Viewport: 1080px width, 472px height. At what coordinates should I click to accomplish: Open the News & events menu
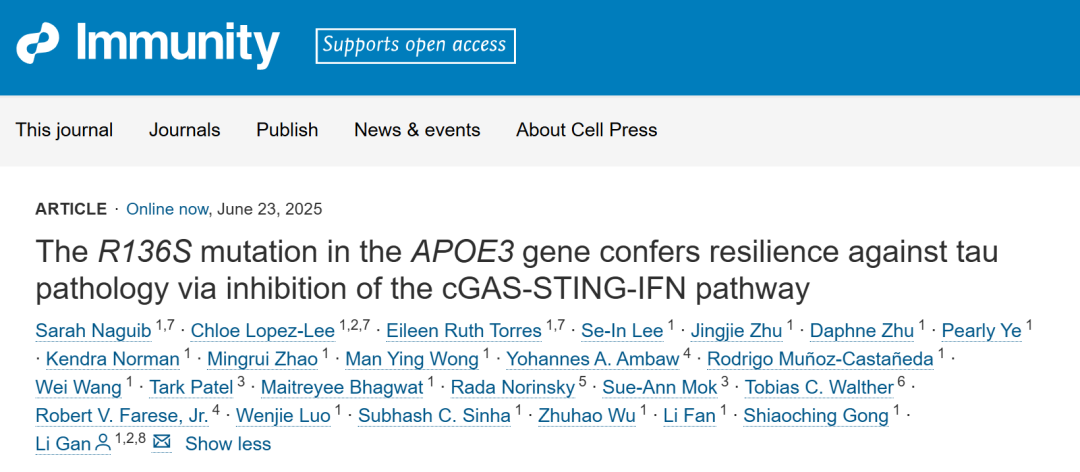tap(417, 130)
